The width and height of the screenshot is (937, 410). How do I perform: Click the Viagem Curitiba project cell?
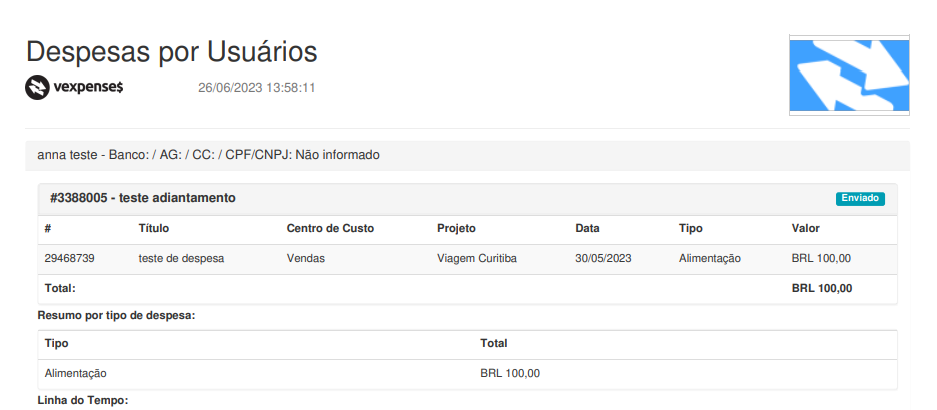click(477, 259)
